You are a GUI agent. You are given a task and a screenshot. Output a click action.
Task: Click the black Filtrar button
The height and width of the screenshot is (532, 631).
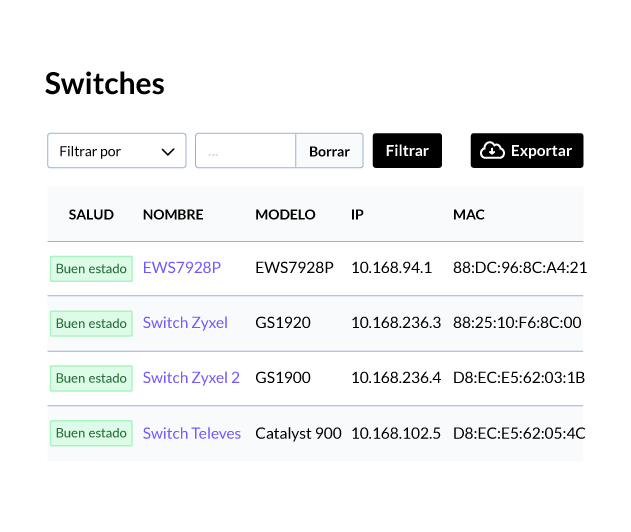tap(407, 151)
